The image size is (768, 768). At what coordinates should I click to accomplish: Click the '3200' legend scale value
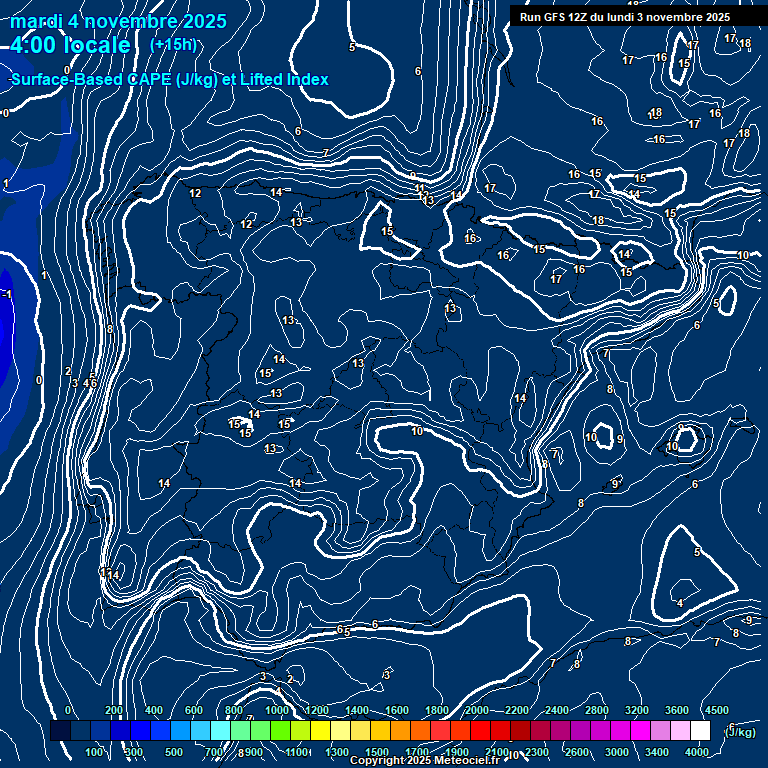tap(637, 710)
